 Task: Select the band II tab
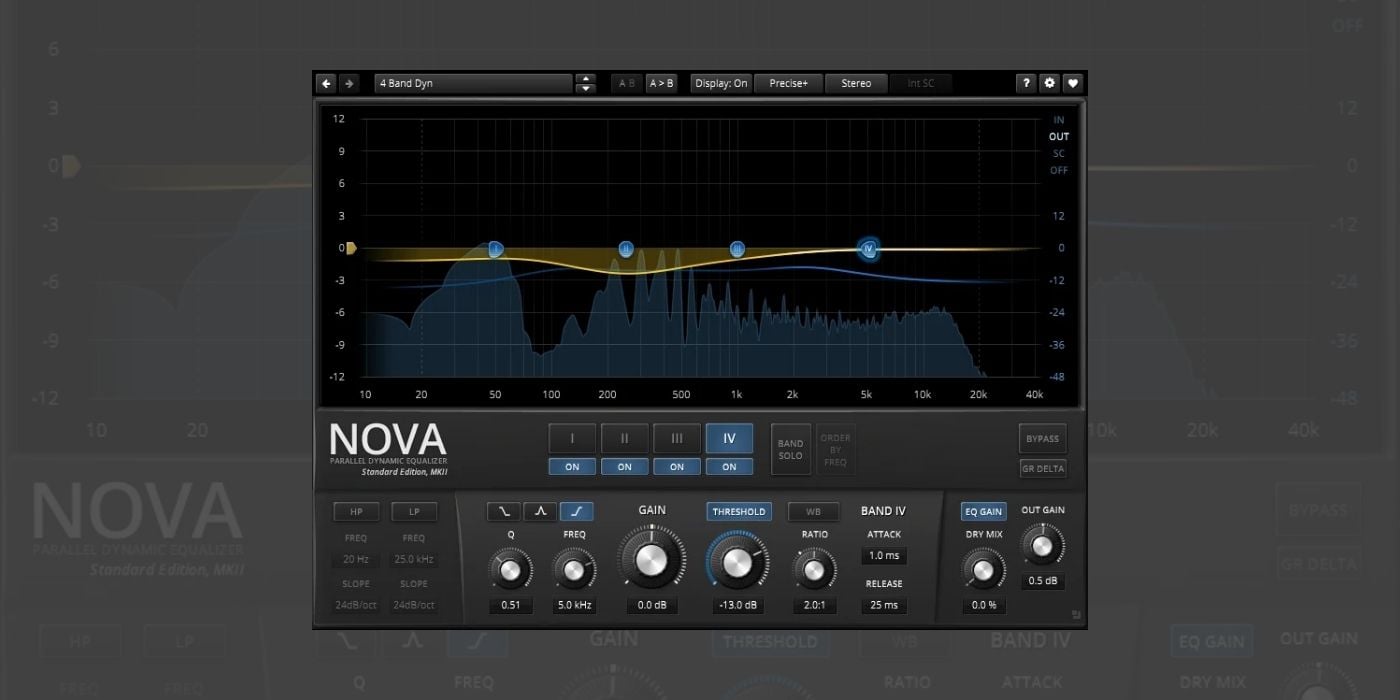(625, 438)
